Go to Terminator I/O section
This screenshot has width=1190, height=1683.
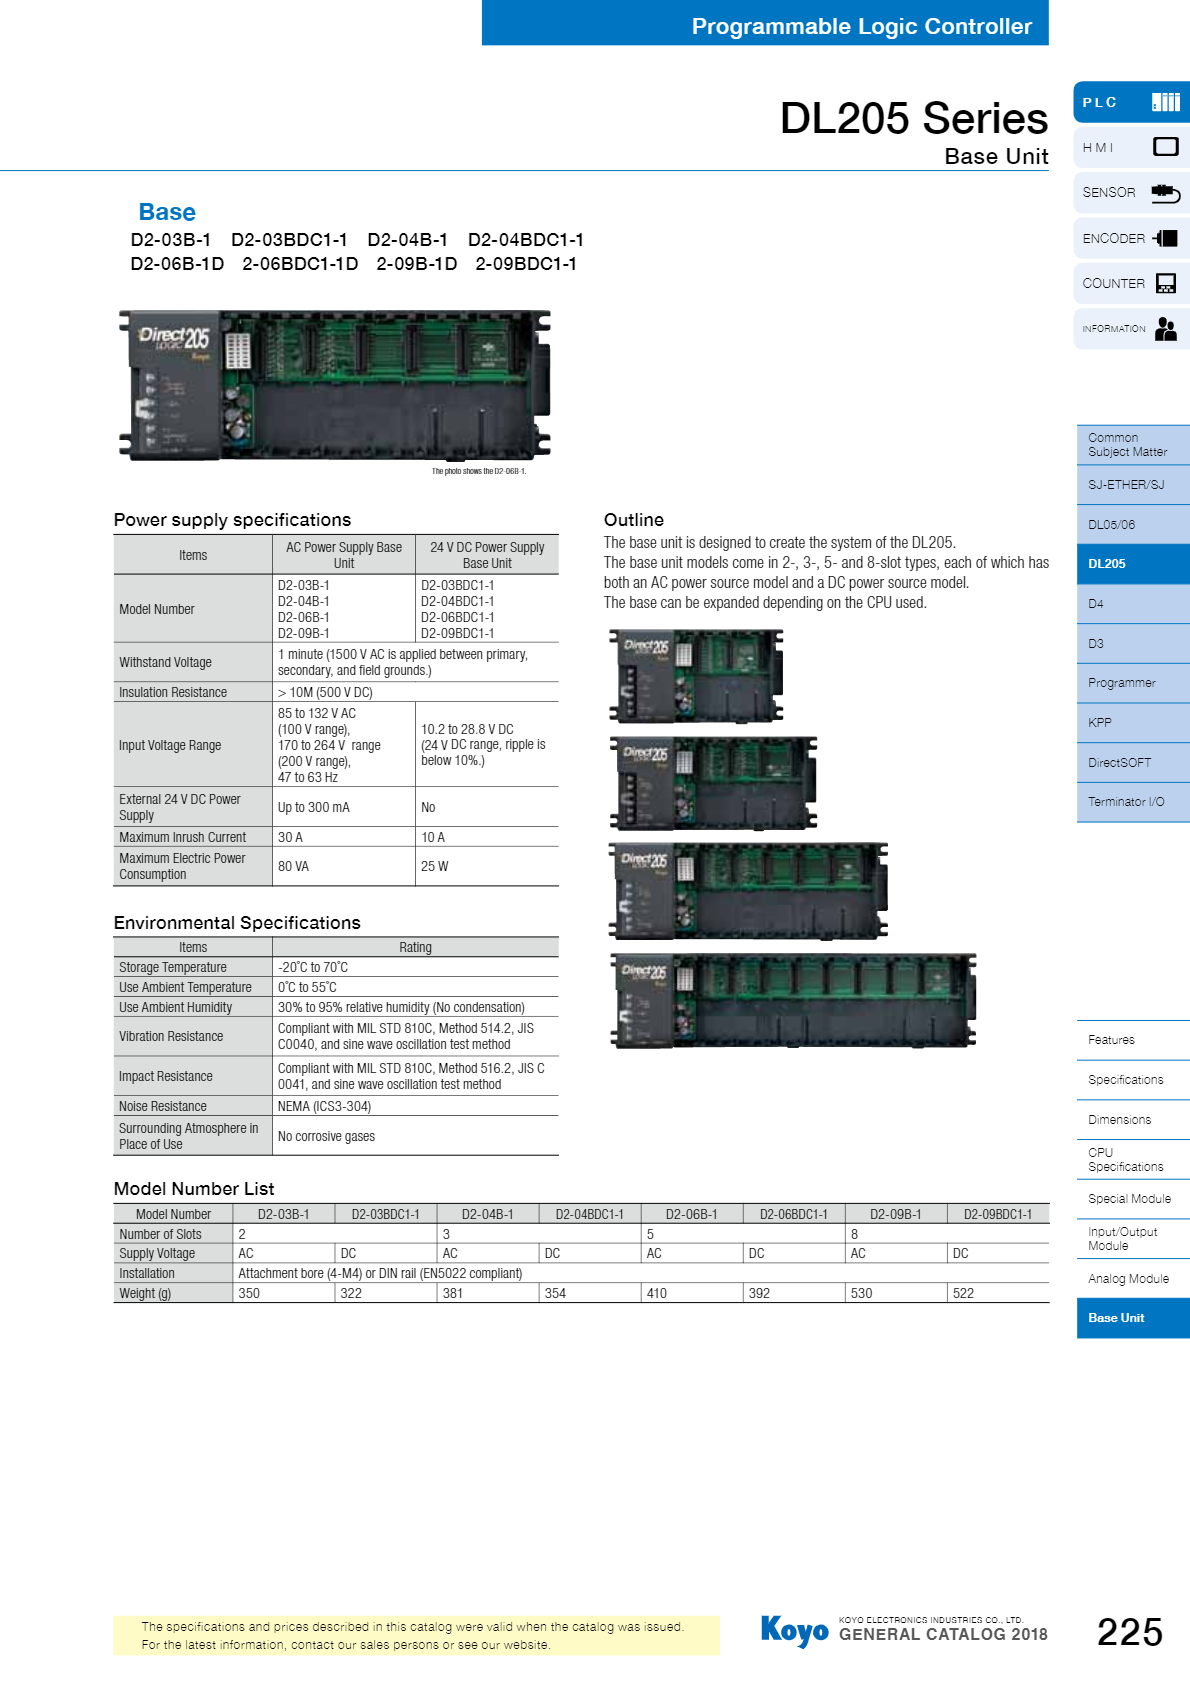pyautogui.click(x=1133, y=802)
